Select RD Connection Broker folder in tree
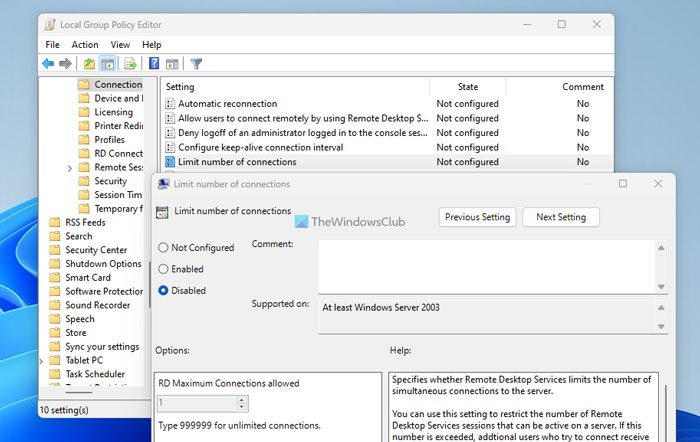700x442 pixels. (118, 154)
